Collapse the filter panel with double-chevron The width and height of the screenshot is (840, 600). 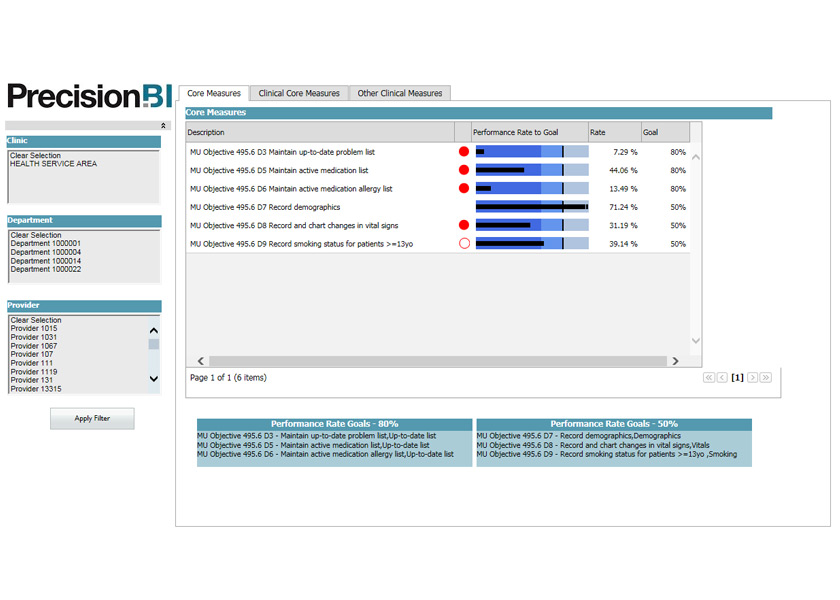(x=163, y=126)
